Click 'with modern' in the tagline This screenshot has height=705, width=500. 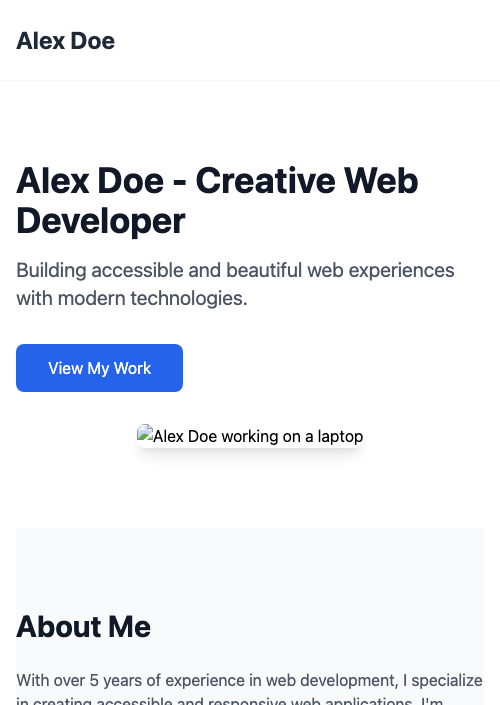click(71, 298)
